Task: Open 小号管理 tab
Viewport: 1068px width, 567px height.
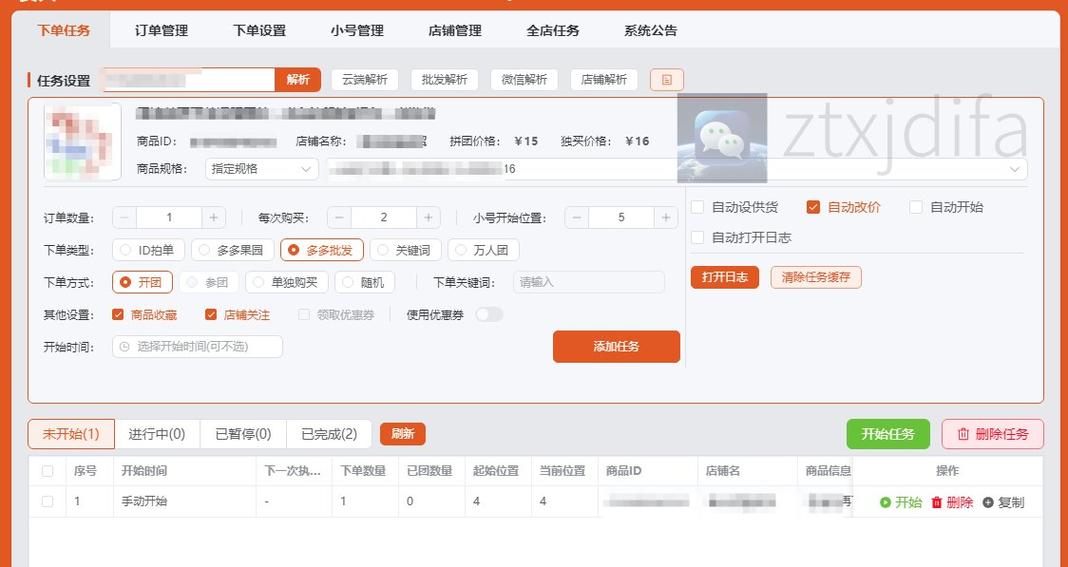Action: coord(357,31)
